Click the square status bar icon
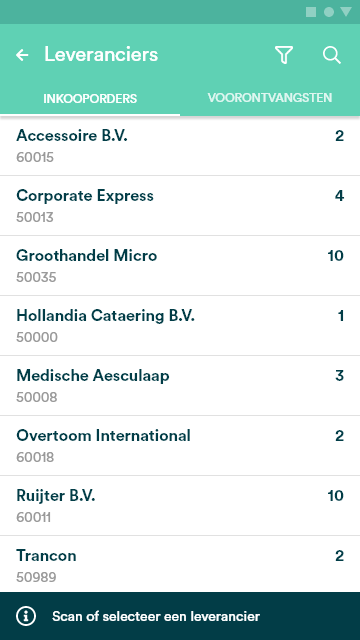Screen dimensions: 360x640 tap(311, 12)
